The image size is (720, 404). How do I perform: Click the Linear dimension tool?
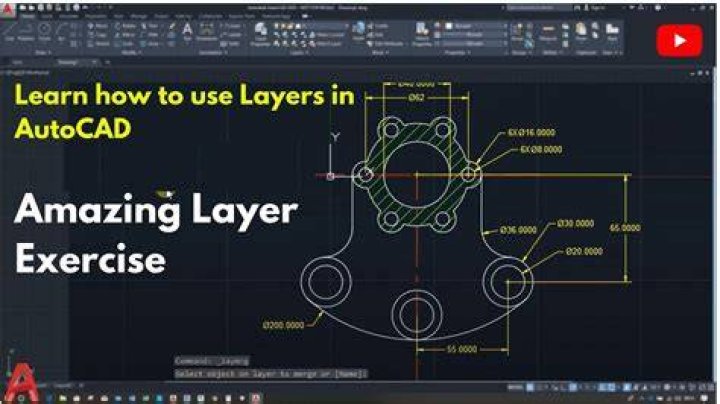point(231,26)
